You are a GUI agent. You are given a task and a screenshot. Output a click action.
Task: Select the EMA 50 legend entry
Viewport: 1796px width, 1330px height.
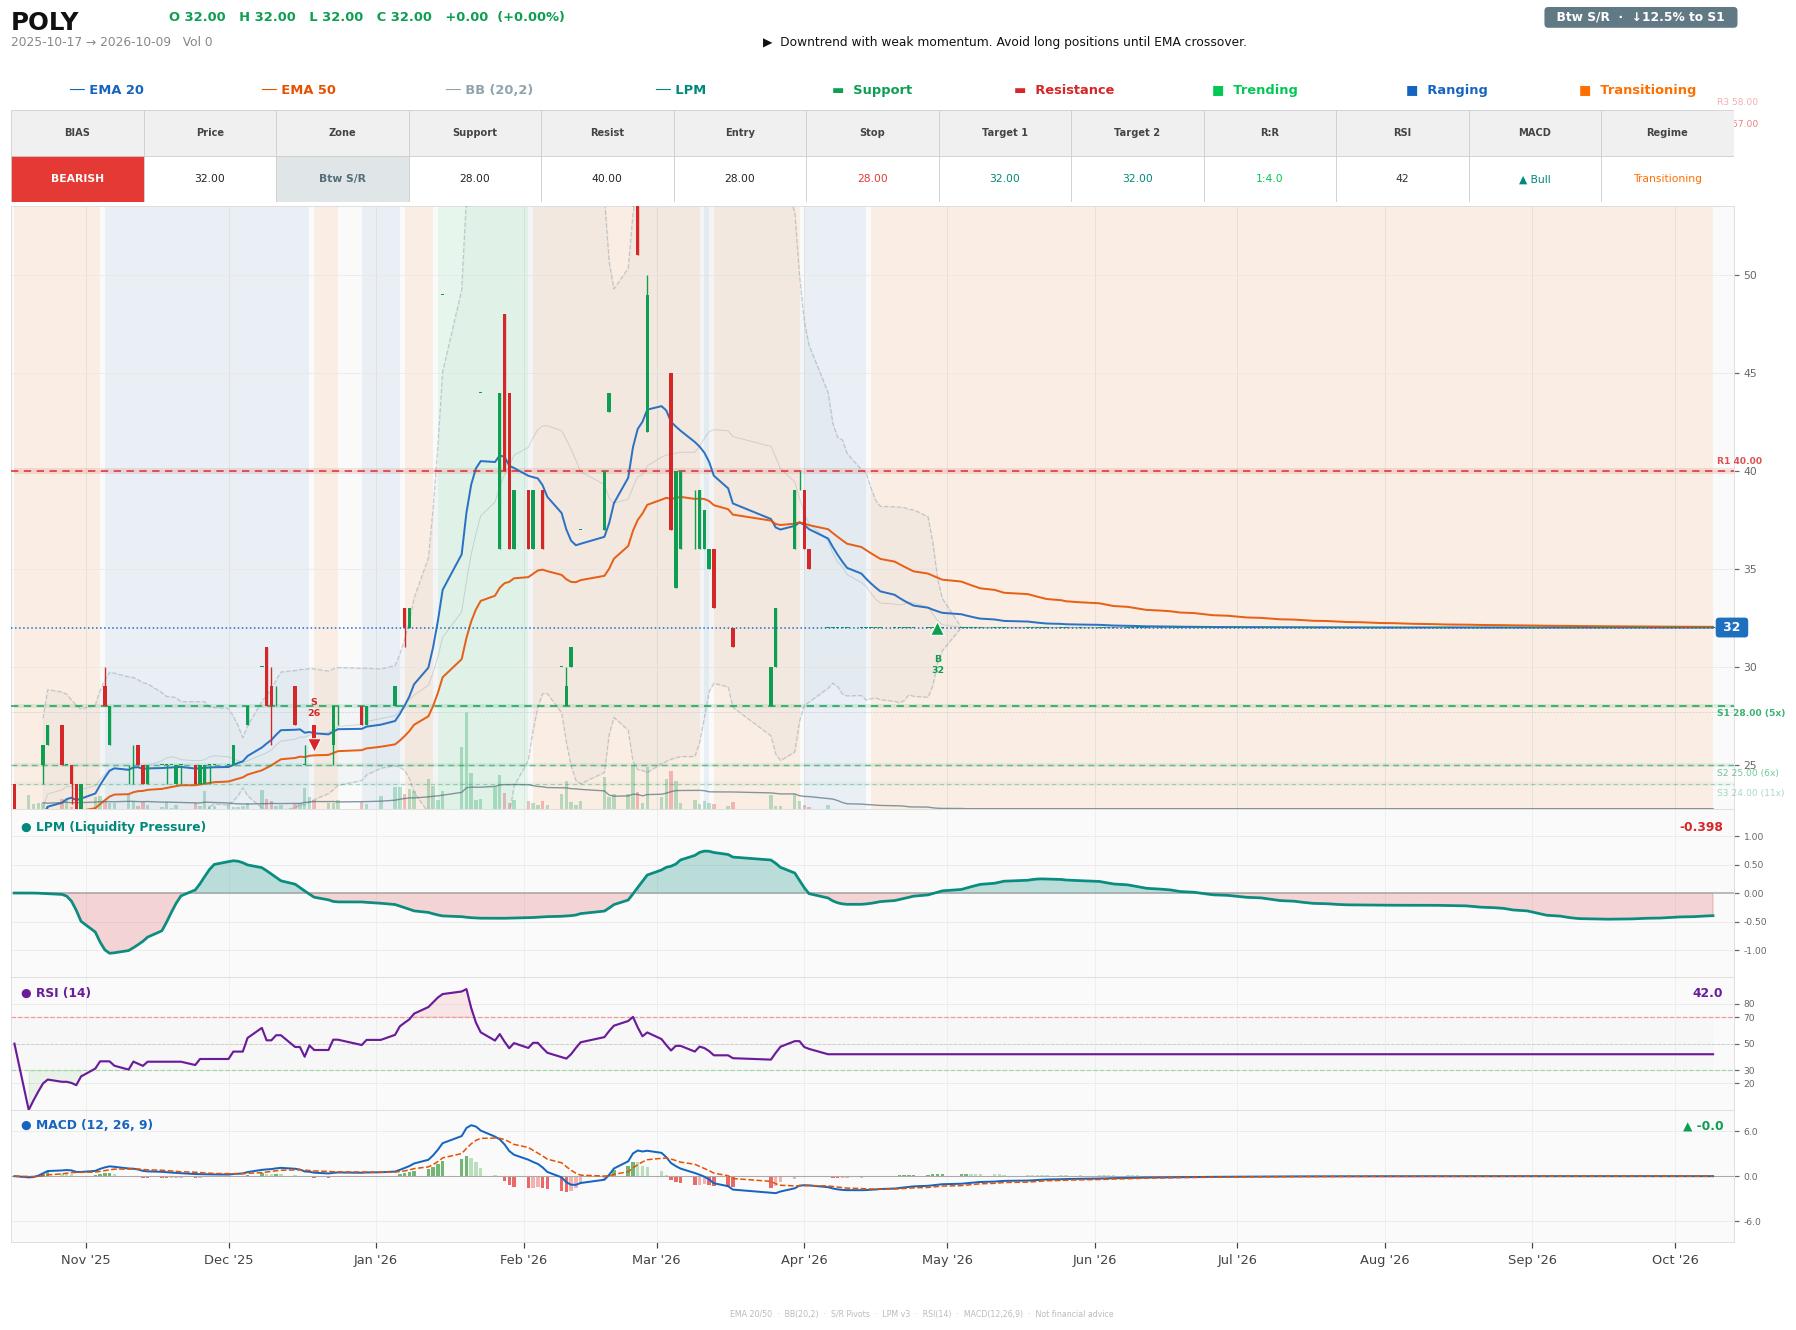(x=298, y=90)
